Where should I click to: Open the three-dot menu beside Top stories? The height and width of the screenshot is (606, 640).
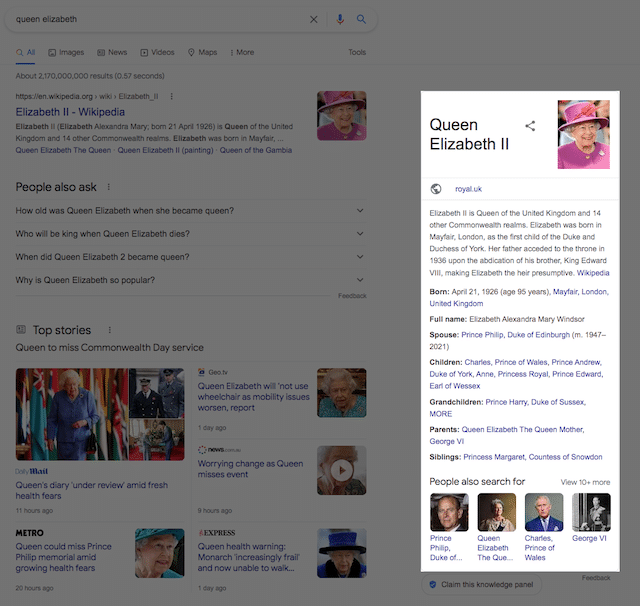(109, 330)
